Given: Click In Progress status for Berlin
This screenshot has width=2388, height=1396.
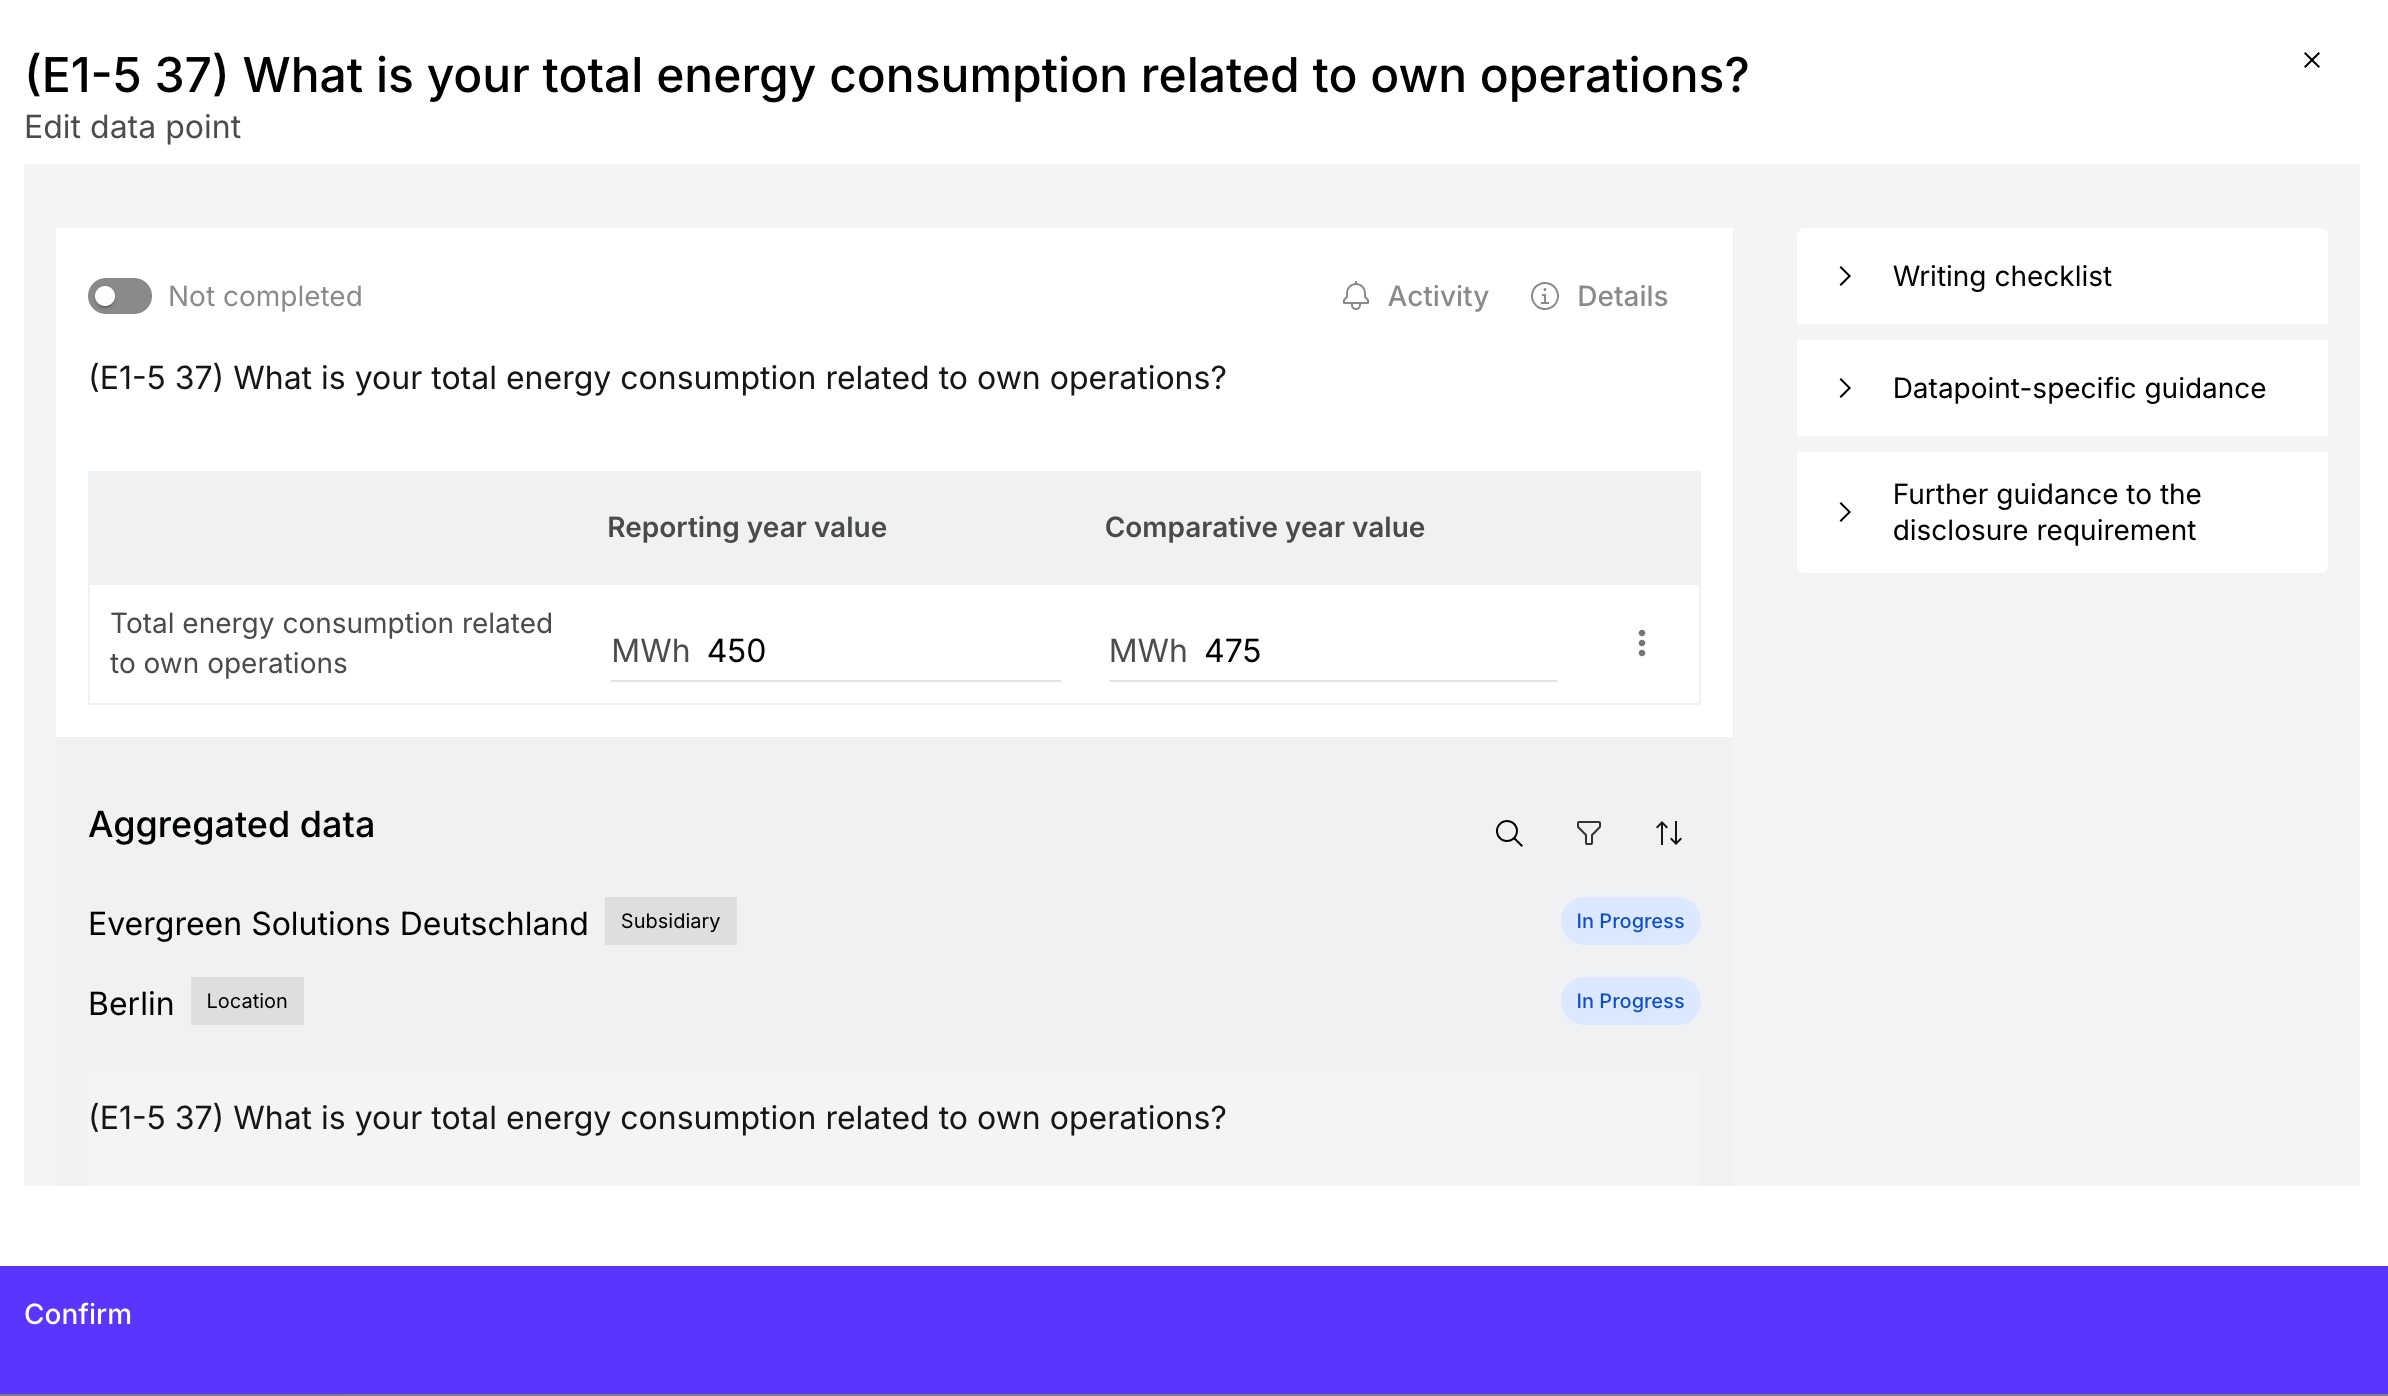Looking at the screenshot, I should click(x=1629, y=1001).
